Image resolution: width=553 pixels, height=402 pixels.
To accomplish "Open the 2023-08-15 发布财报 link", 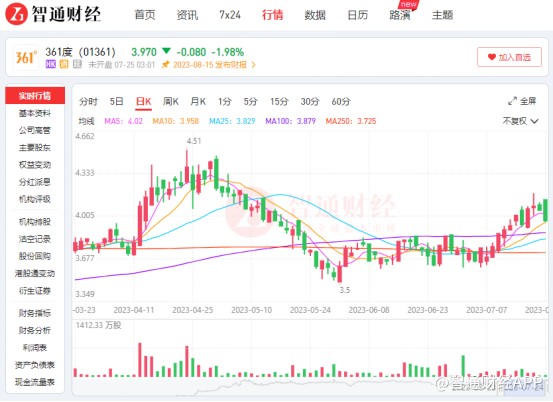I will click(210, 65).
